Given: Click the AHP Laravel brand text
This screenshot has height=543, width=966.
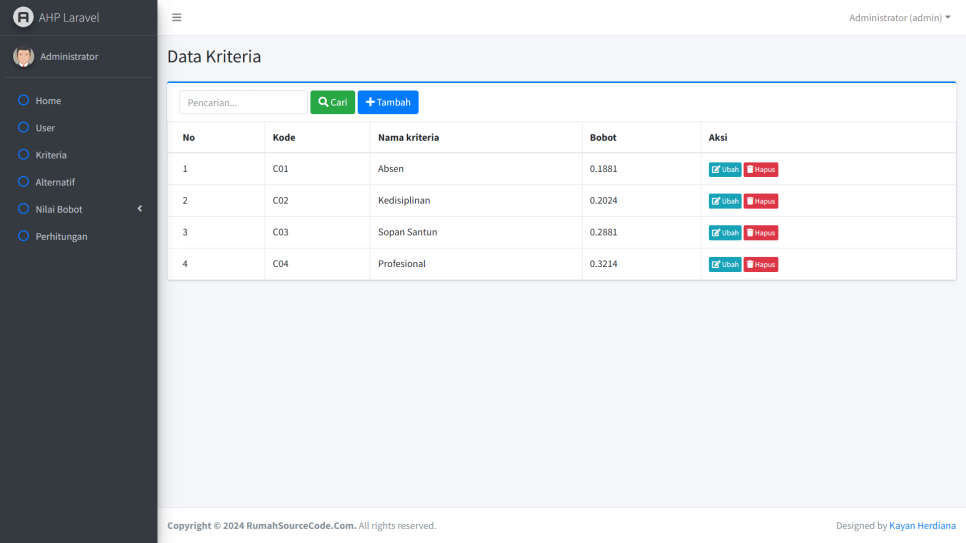Looking at the screenshot, I should pos(69,17).
